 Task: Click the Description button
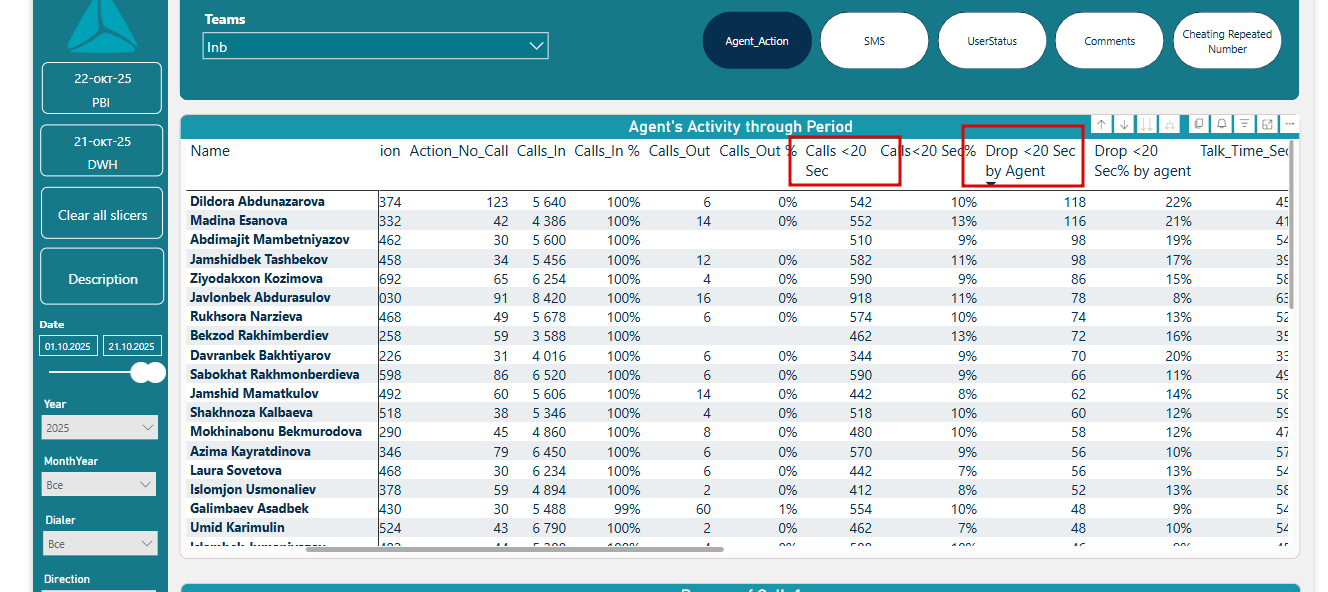(102, 278)
